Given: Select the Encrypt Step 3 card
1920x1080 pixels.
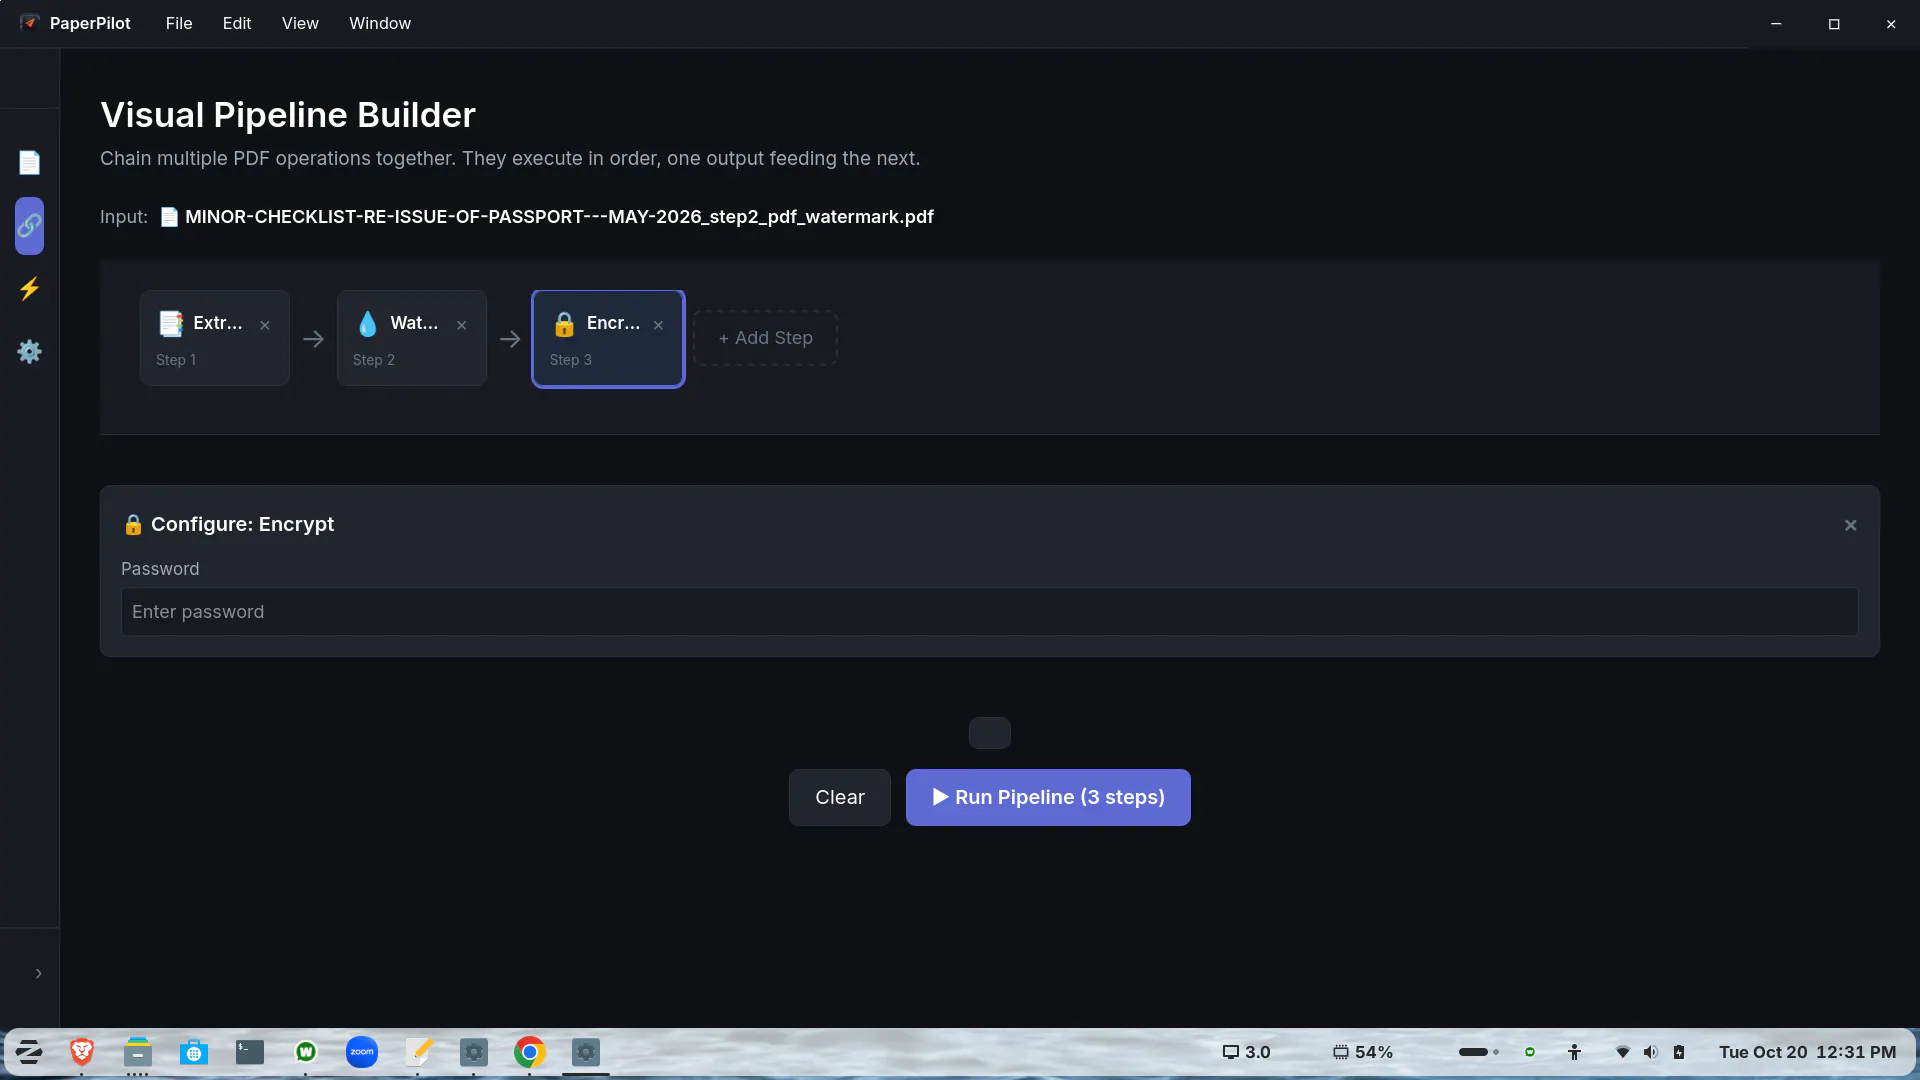Looking at the screenshot, I should tap(608, 338).
